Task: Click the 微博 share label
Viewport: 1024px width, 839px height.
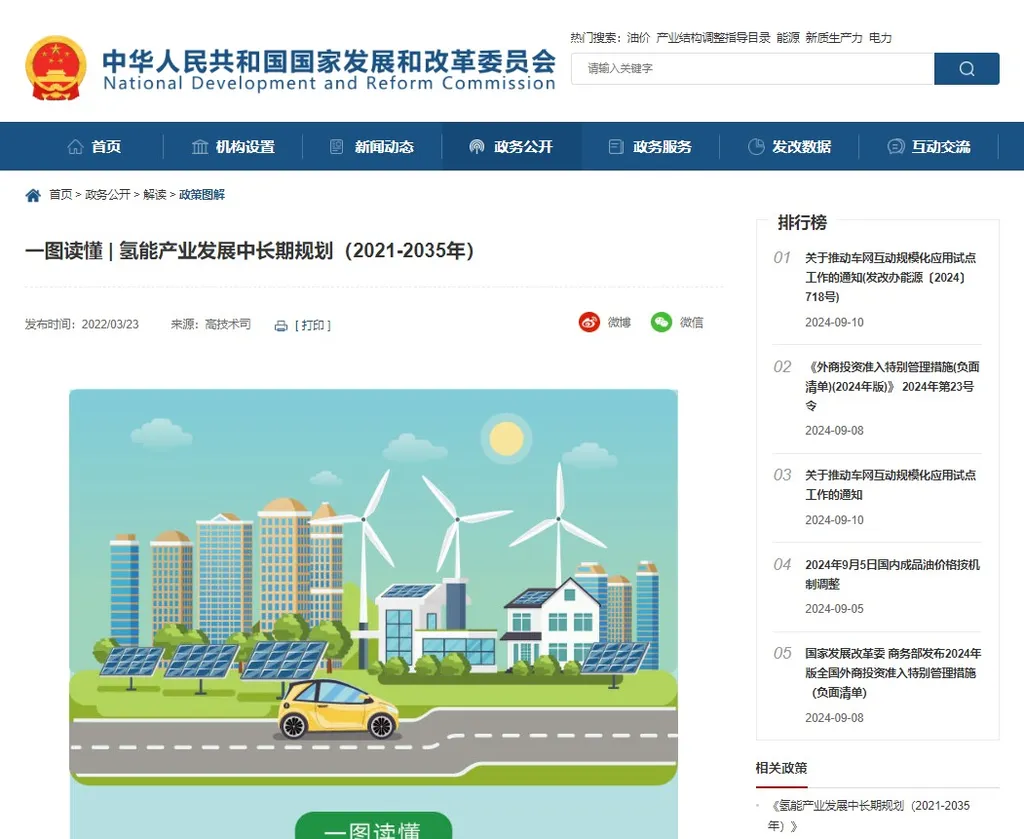Action: [619, 323]
